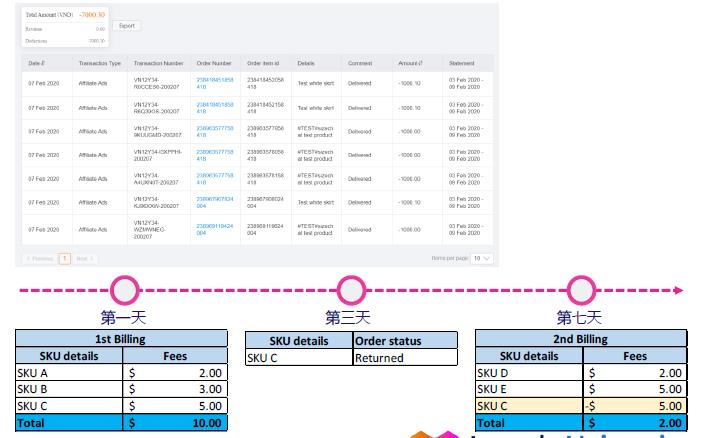Open order link 238967907824004

(x=215, y=203)
